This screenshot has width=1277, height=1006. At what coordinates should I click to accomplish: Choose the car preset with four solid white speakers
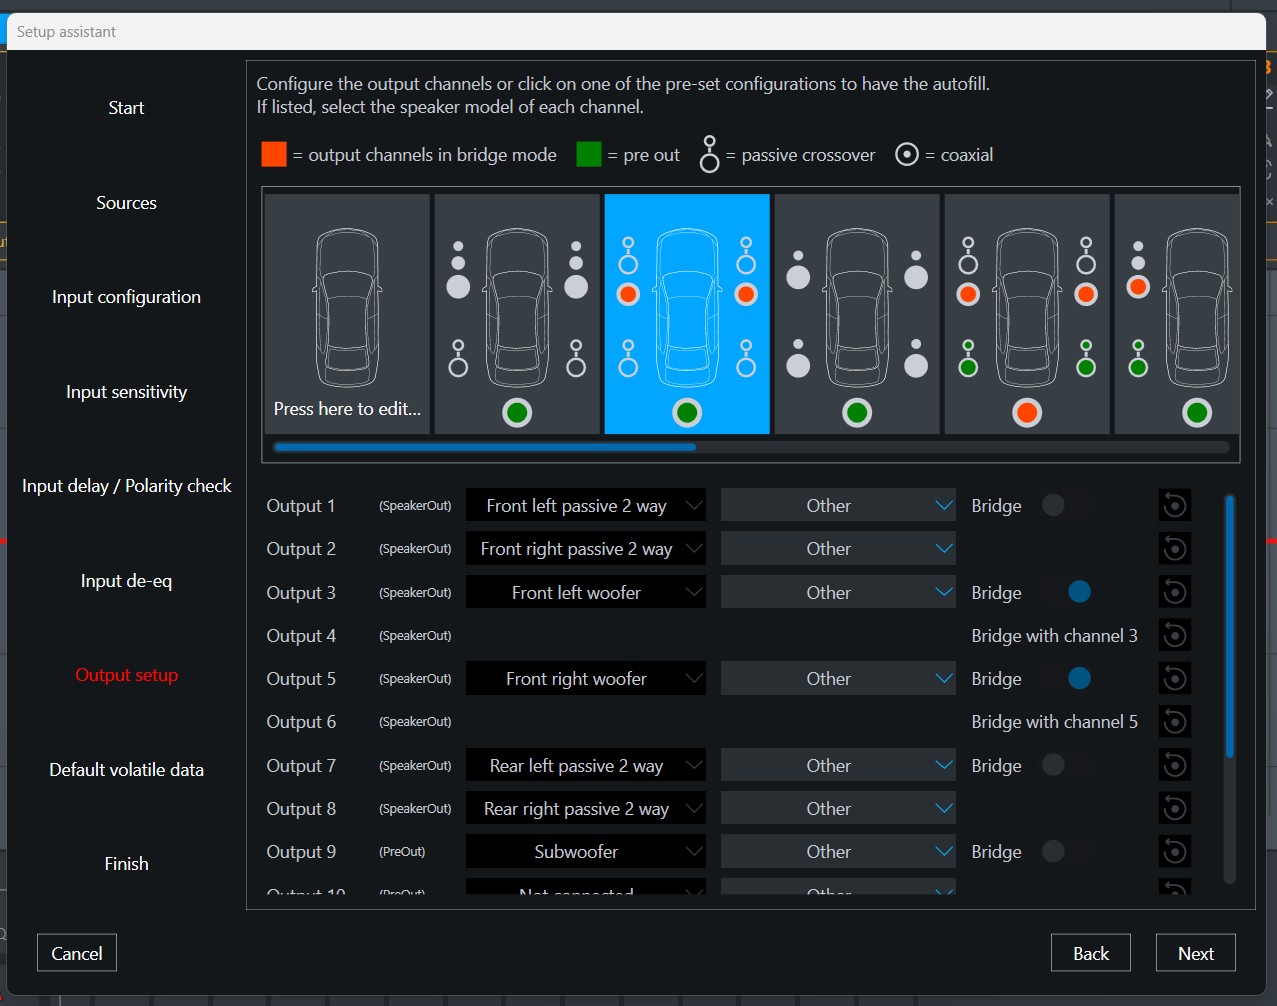857,314
